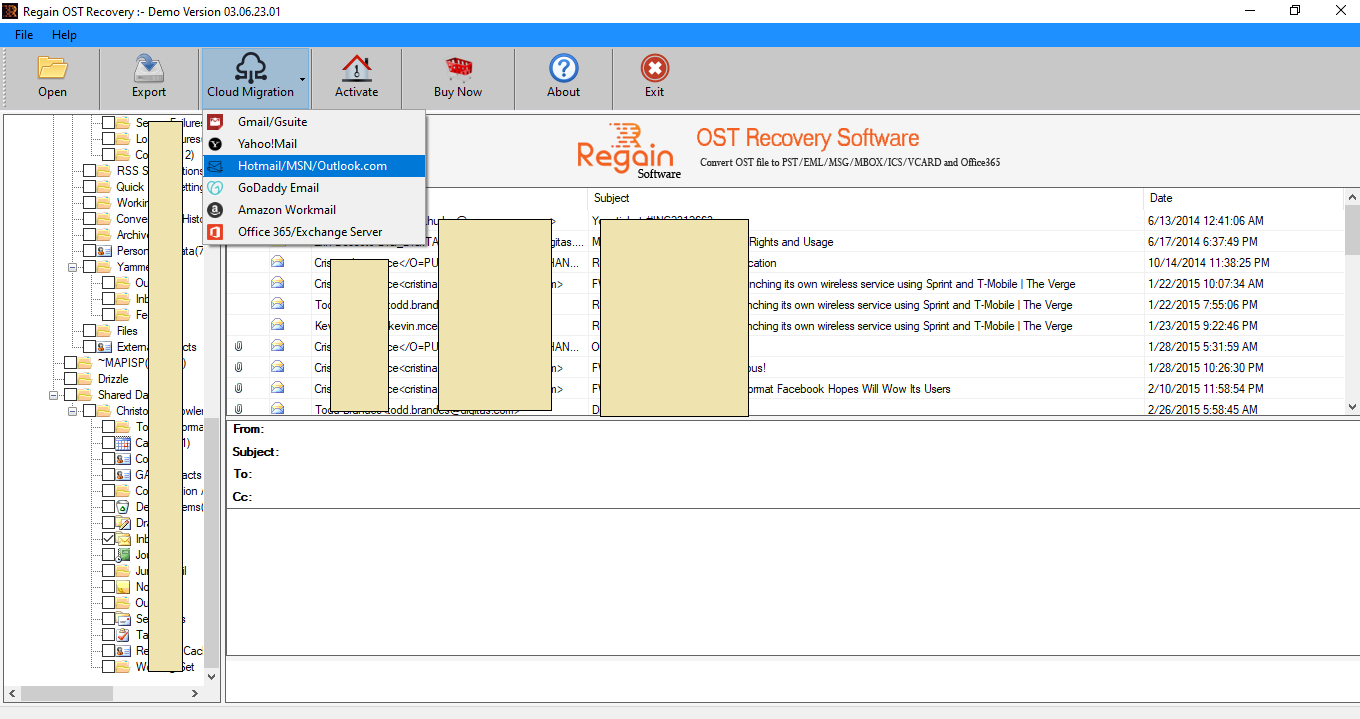Click envelope icon of 1/23/2015 9:22:46 PM email
Screen dimensions: 1360x719
point(277,325)
